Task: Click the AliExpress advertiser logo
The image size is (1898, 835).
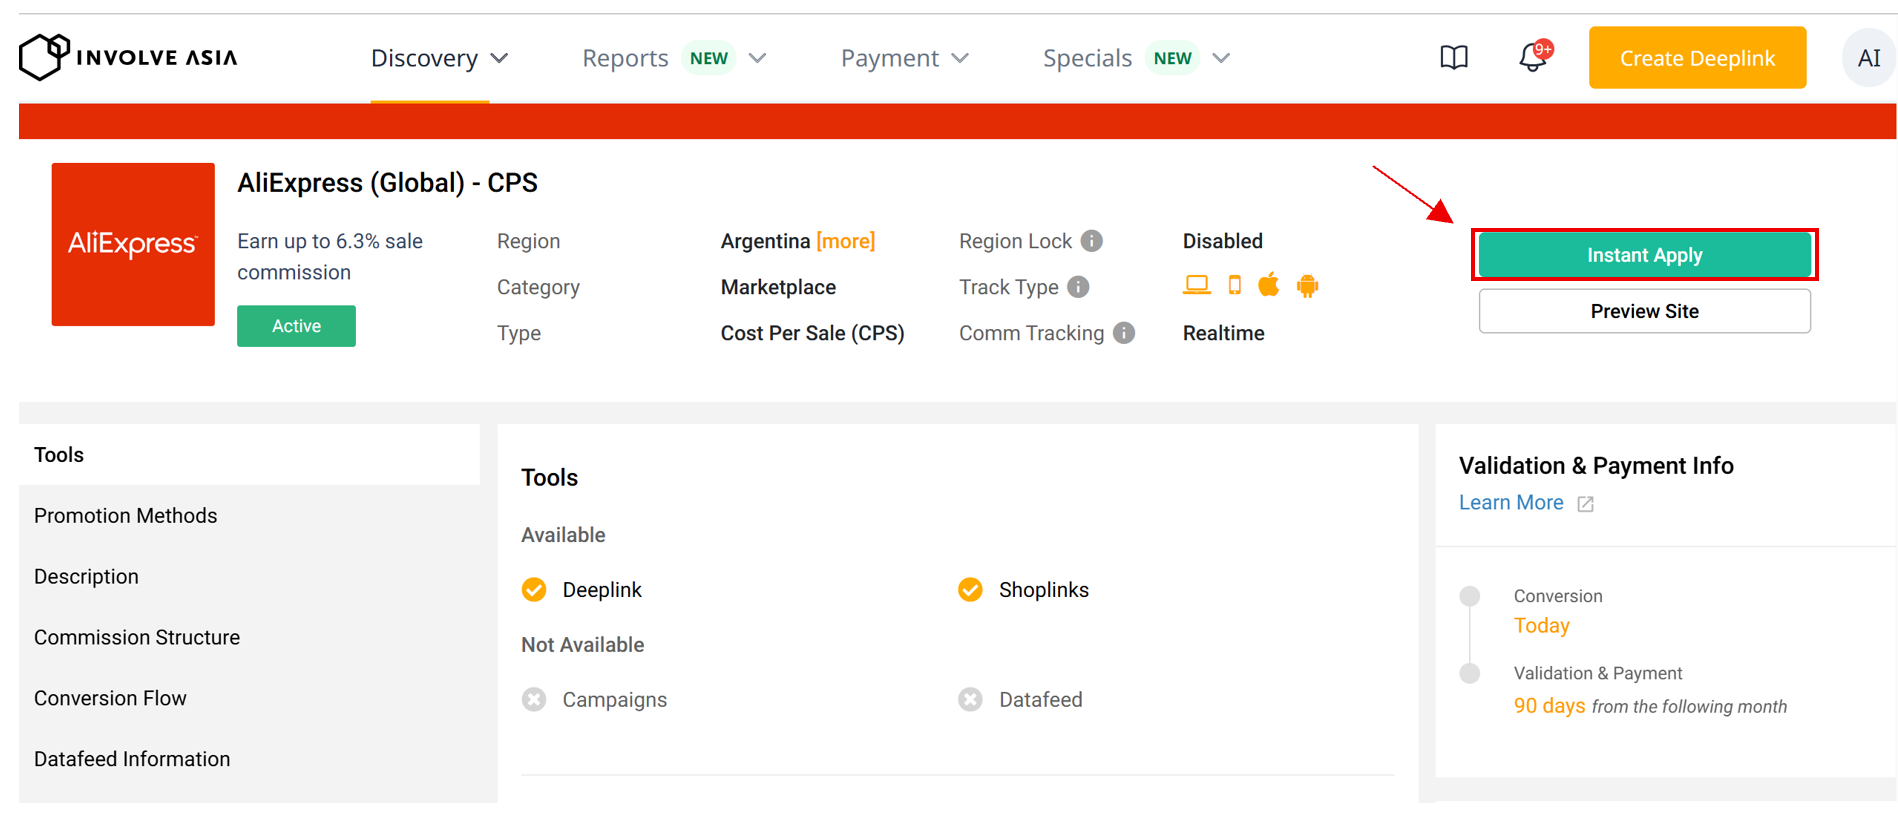Action: (133, 244)
